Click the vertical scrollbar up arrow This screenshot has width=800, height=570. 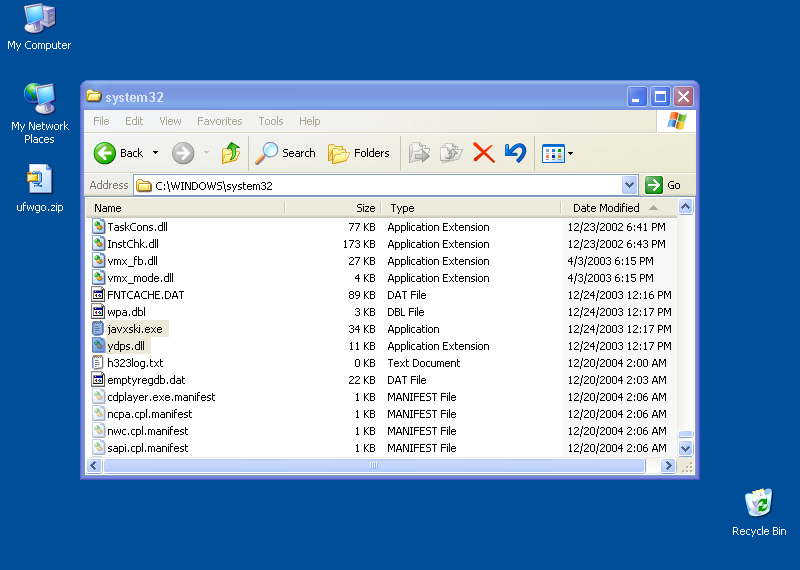(685, 207)
